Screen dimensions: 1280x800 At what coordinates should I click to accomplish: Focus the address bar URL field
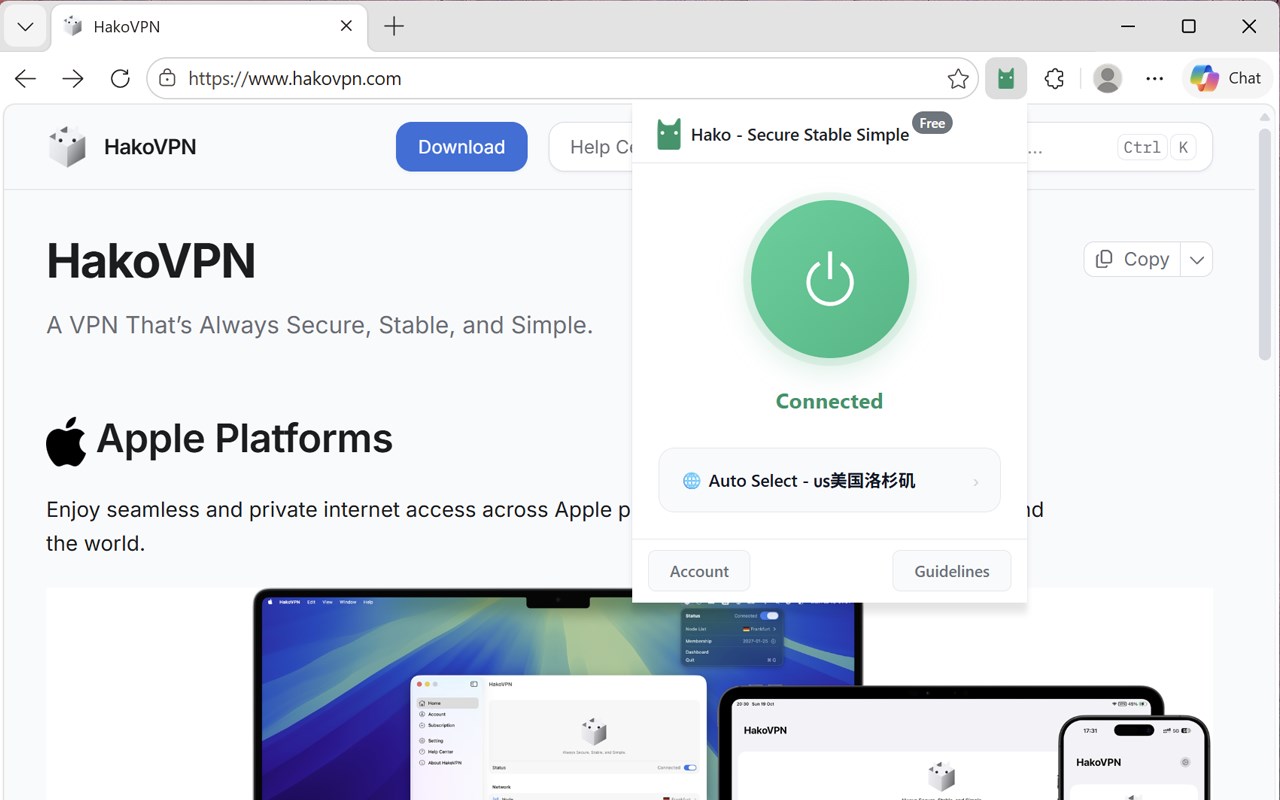562,78
